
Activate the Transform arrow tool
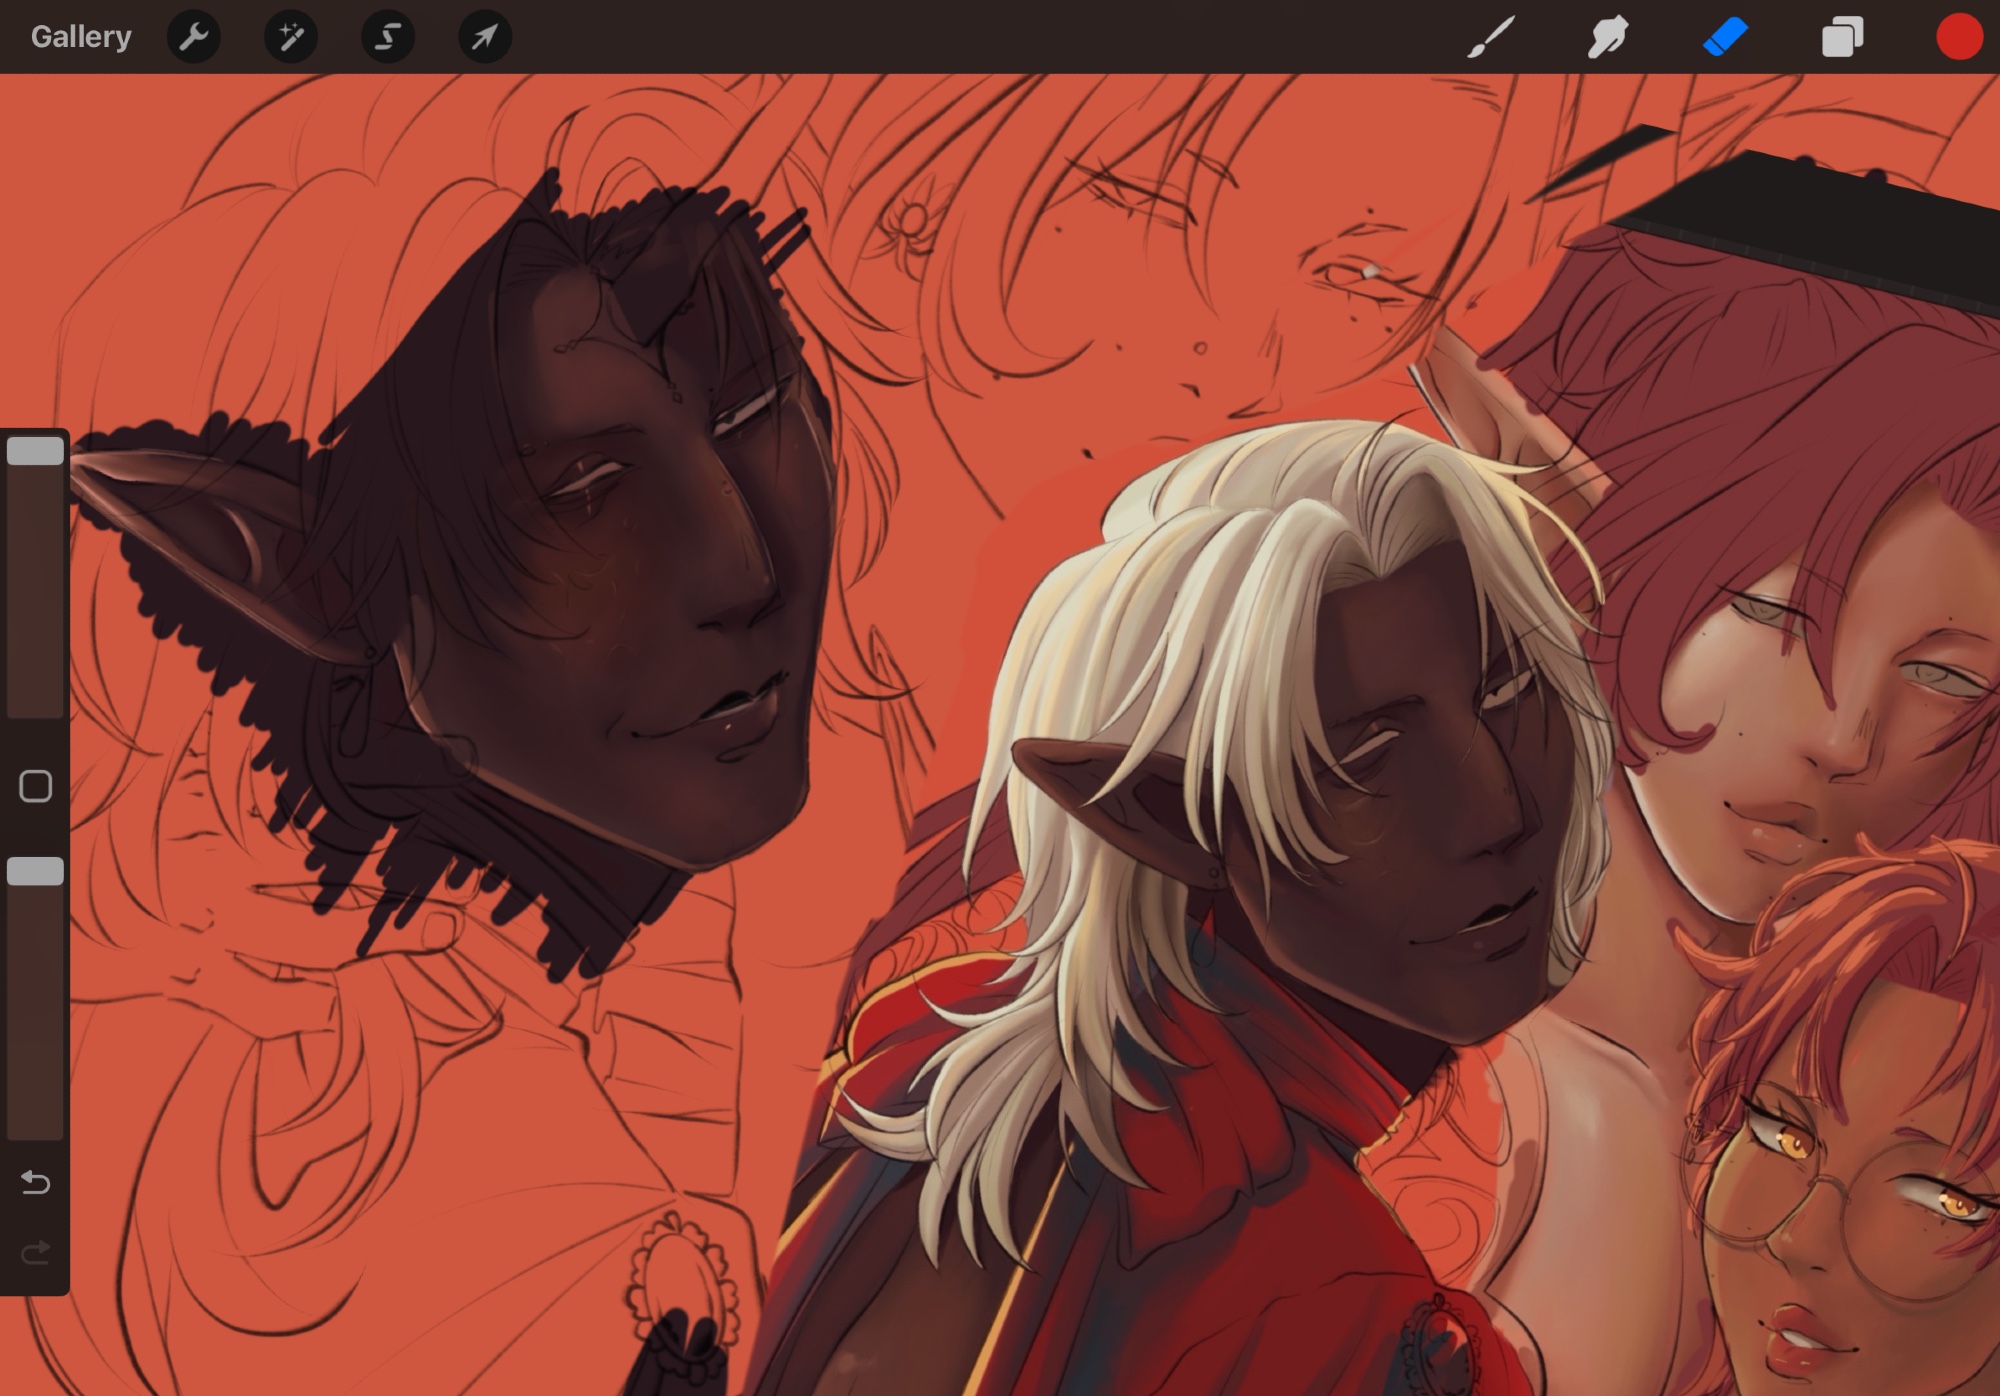(x=484, y=37)
